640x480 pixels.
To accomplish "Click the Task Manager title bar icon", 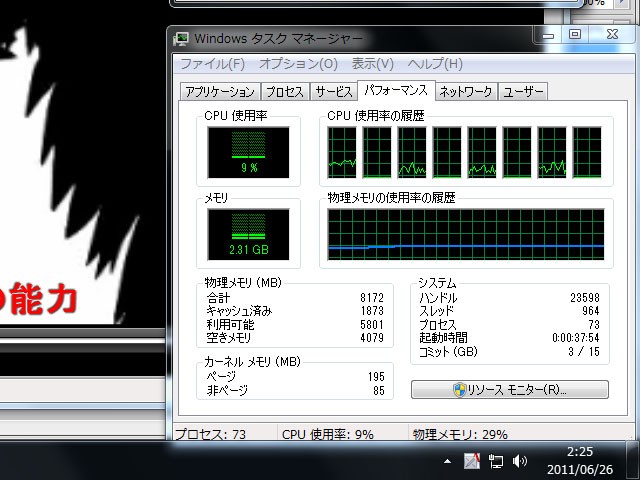I will [180, 39].
